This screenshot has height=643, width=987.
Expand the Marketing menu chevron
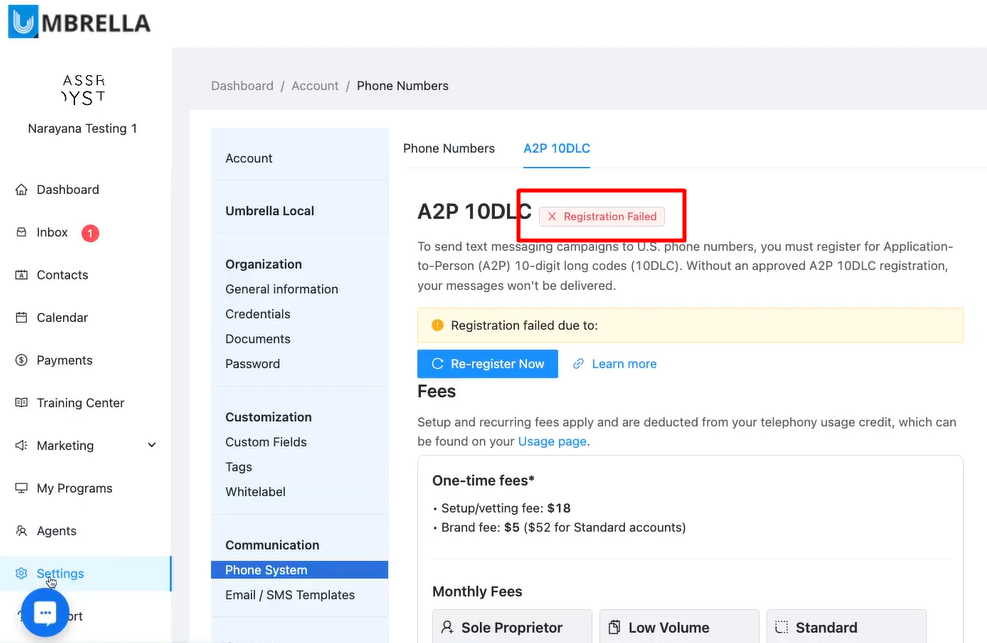tap(152, 446)
